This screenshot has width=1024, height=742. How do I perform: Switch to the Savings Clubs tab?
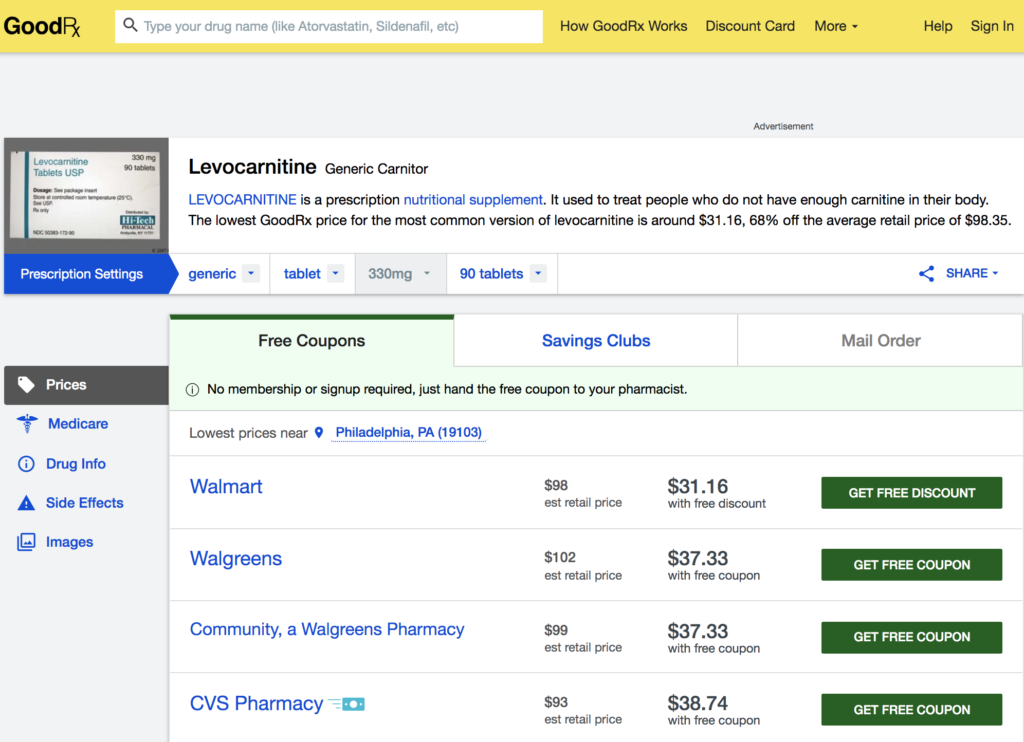click(595, 340)
